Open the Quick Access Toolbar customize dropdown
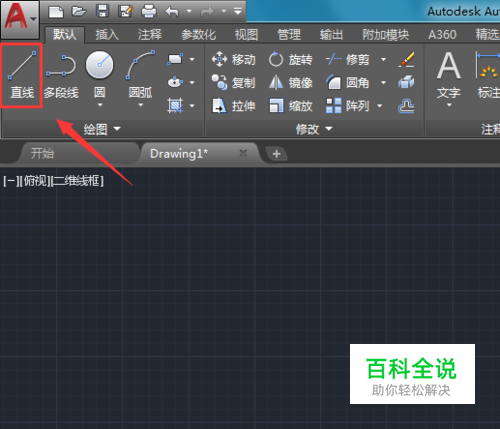The width and height of the screenshot is (500, 429). tap(238, 11)
